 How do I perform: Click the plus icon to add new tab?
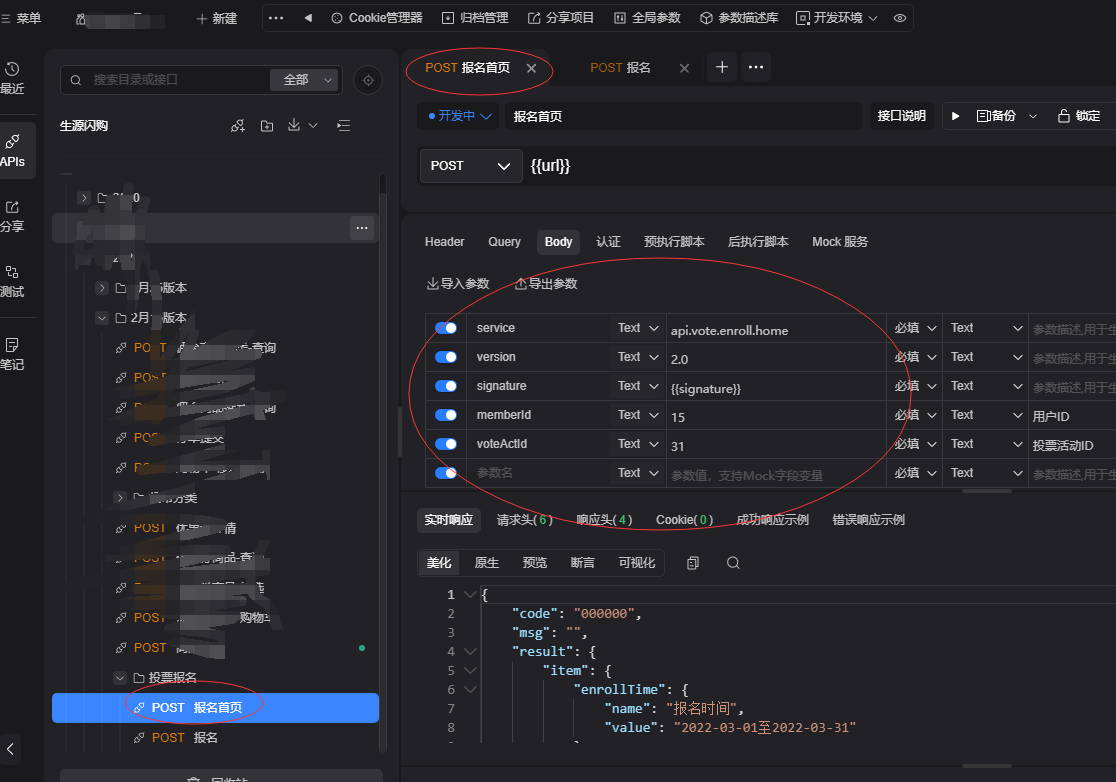[722, 67]
